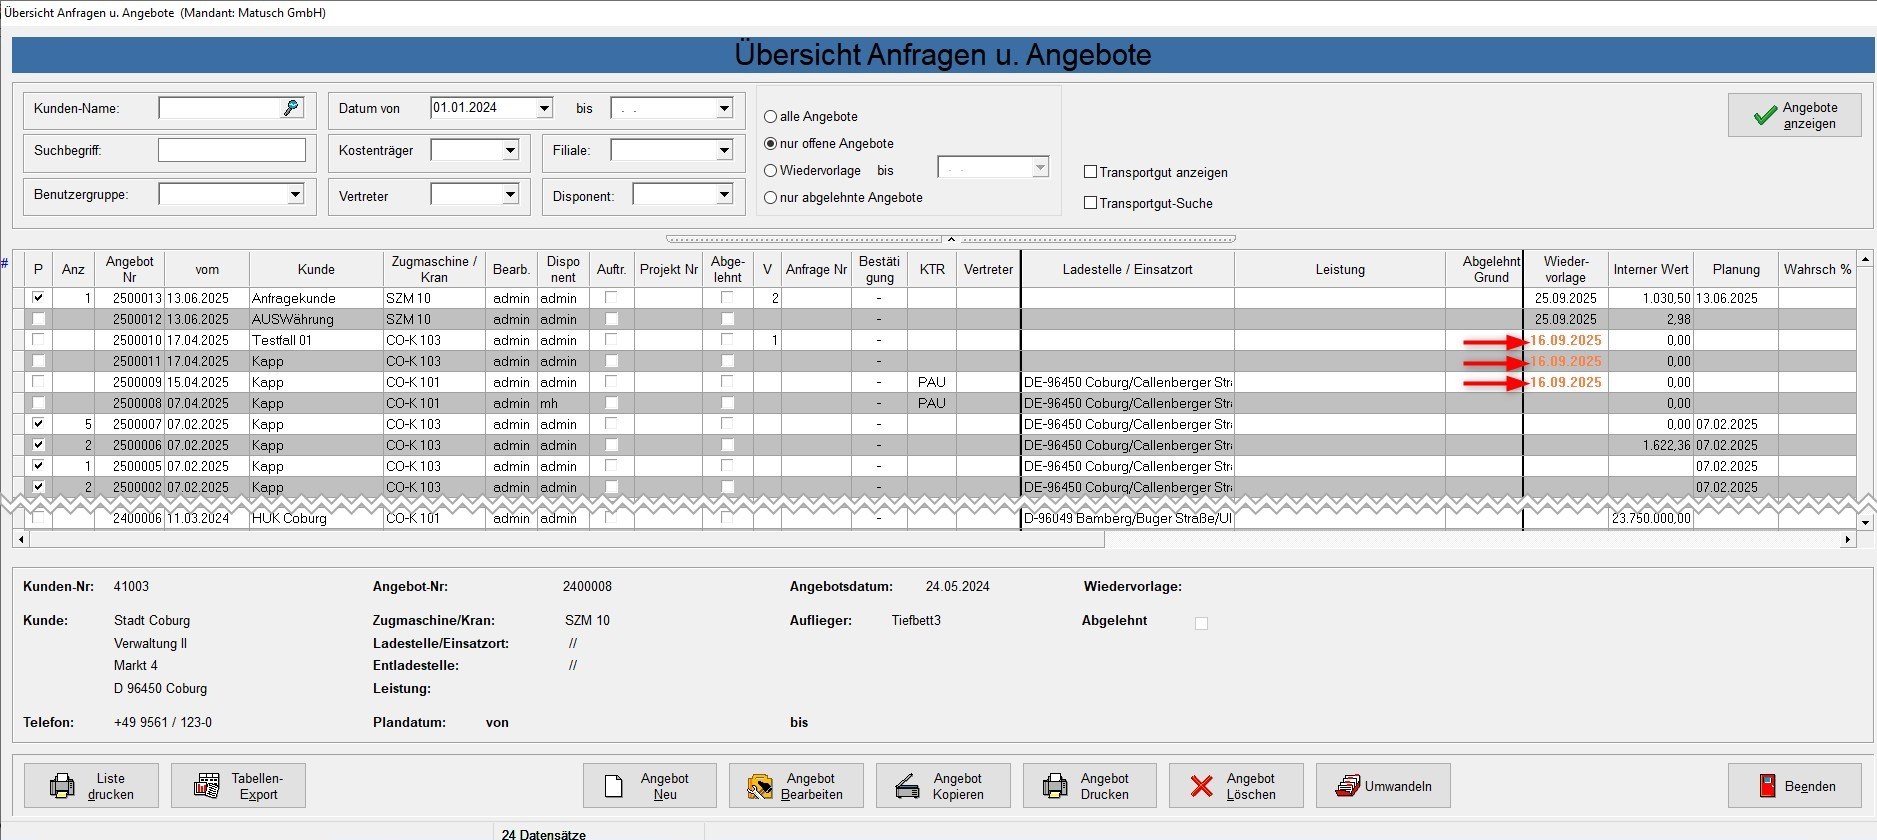Viewport: 1877px width, 840px height.
Task: Open the Disponent dropdown list
Action: click(x=724, y=195)
